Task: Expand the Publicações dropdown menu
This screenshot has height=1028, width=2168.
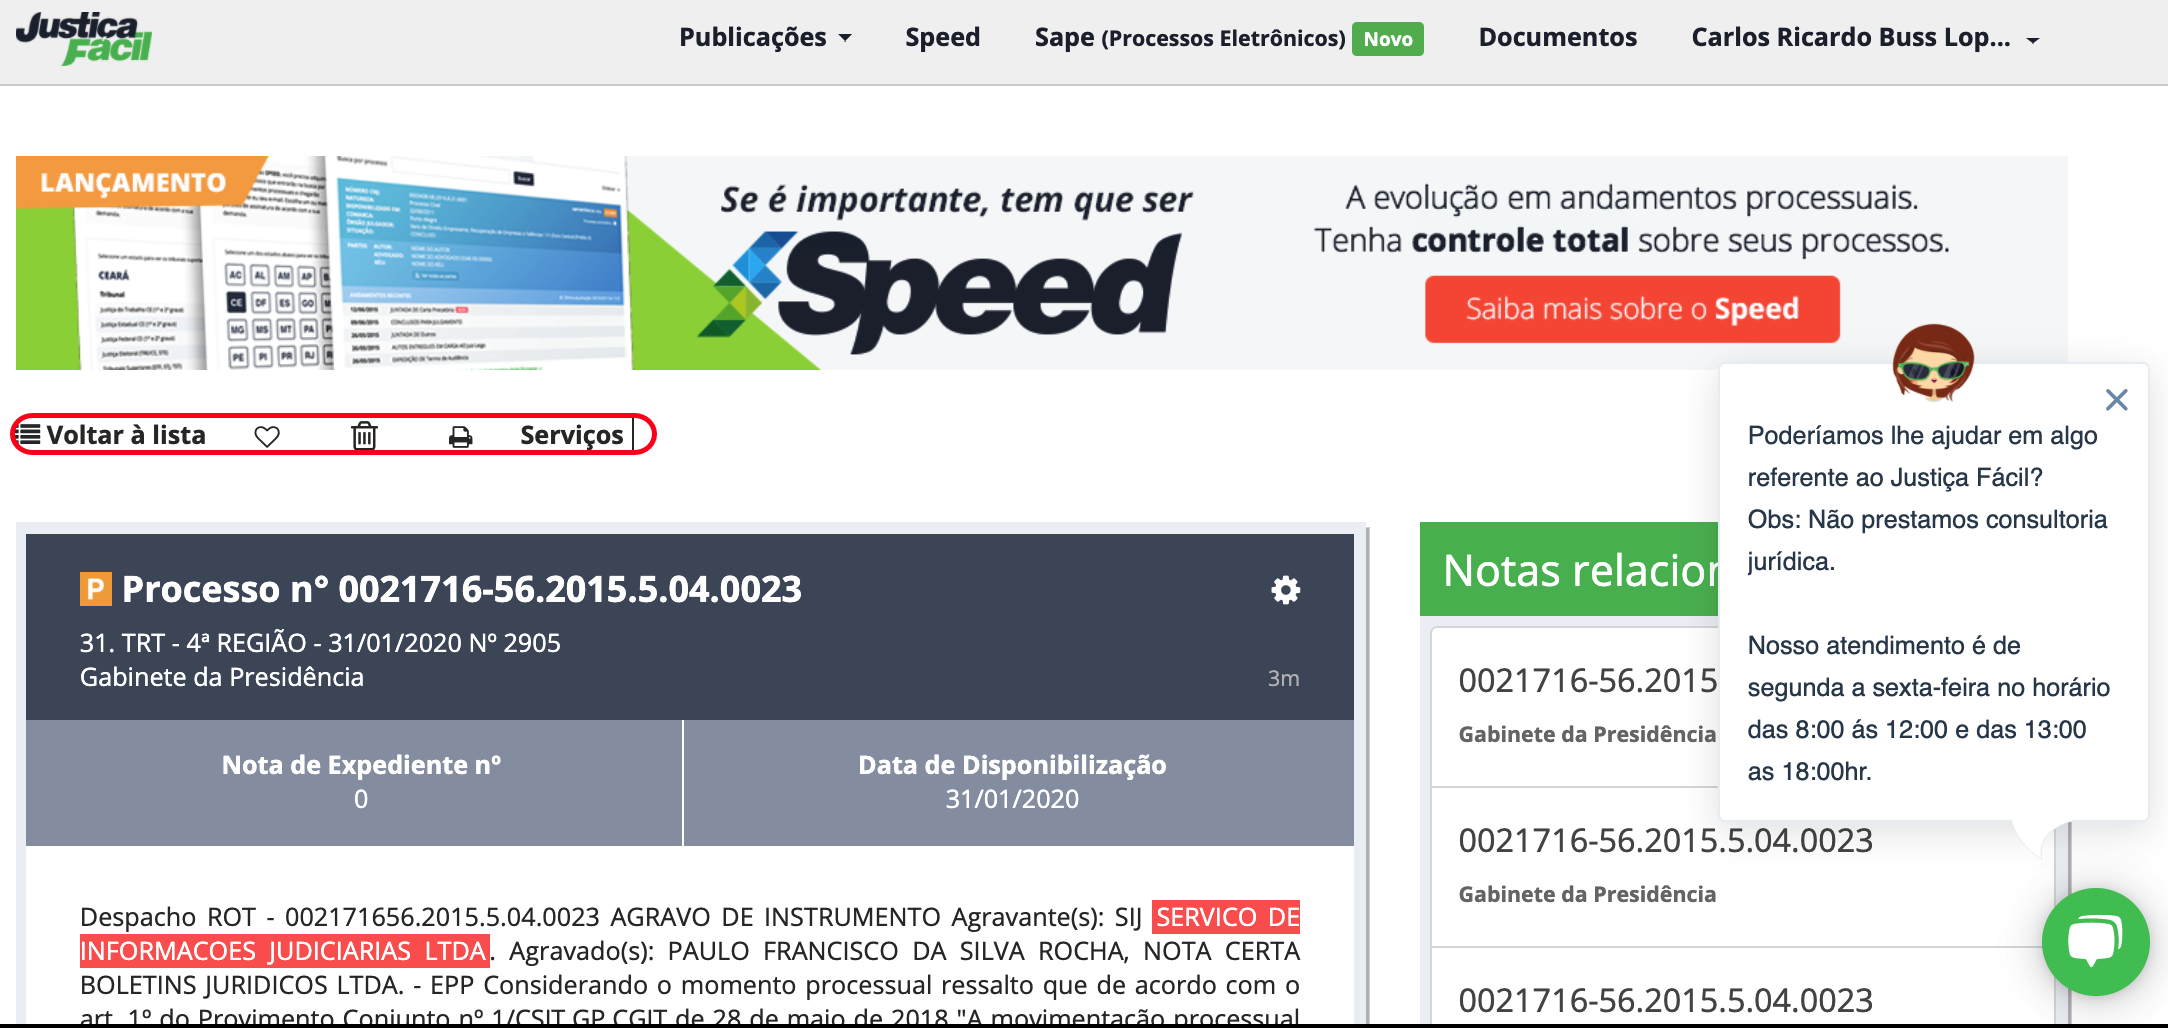Action: coord(765,38)
